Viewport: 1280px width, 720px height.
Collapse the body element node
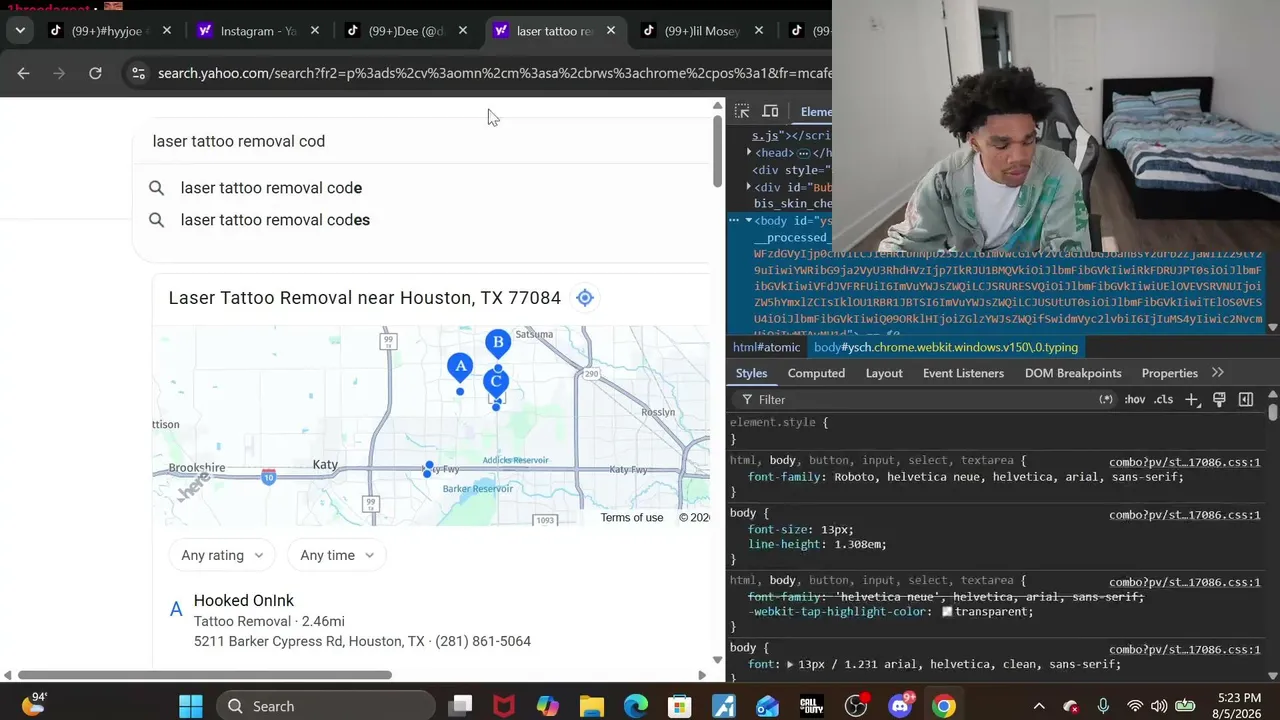tap(748, 220)
